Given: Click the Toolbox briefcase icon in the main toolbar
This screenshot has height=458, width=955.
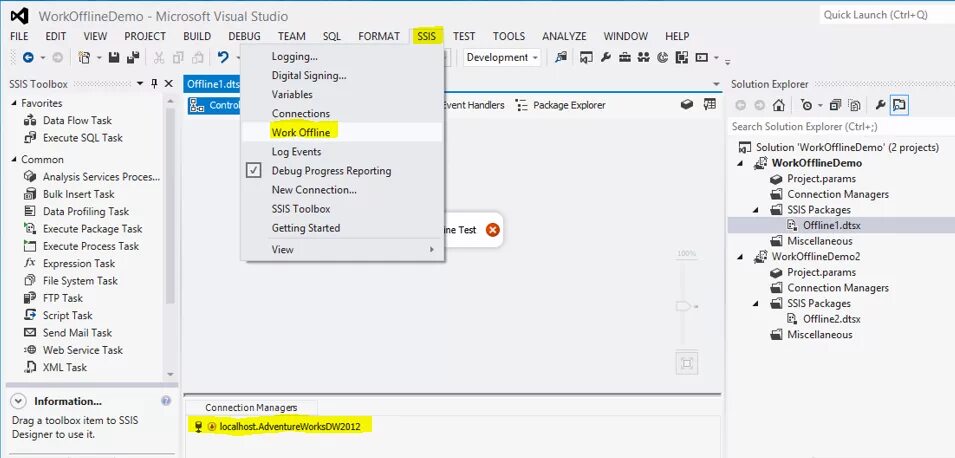Looking at the screenshot, I should click(x=624, y=57).
